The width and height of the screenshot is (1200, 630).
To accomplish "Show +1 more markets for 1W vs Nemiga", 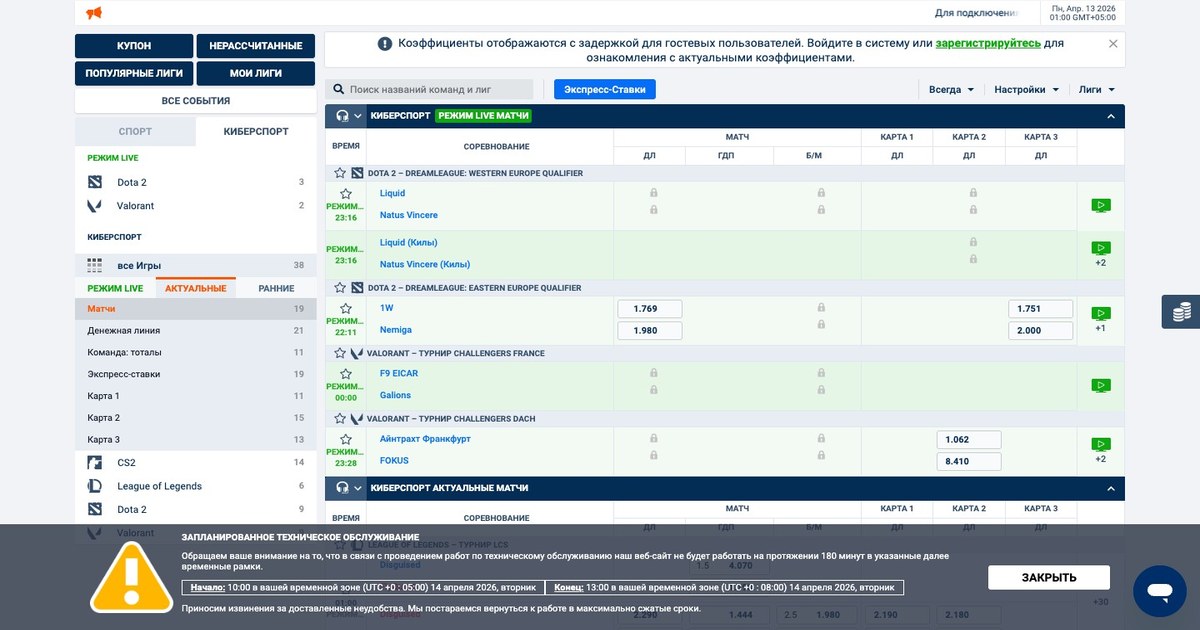I will [1100, 328].
